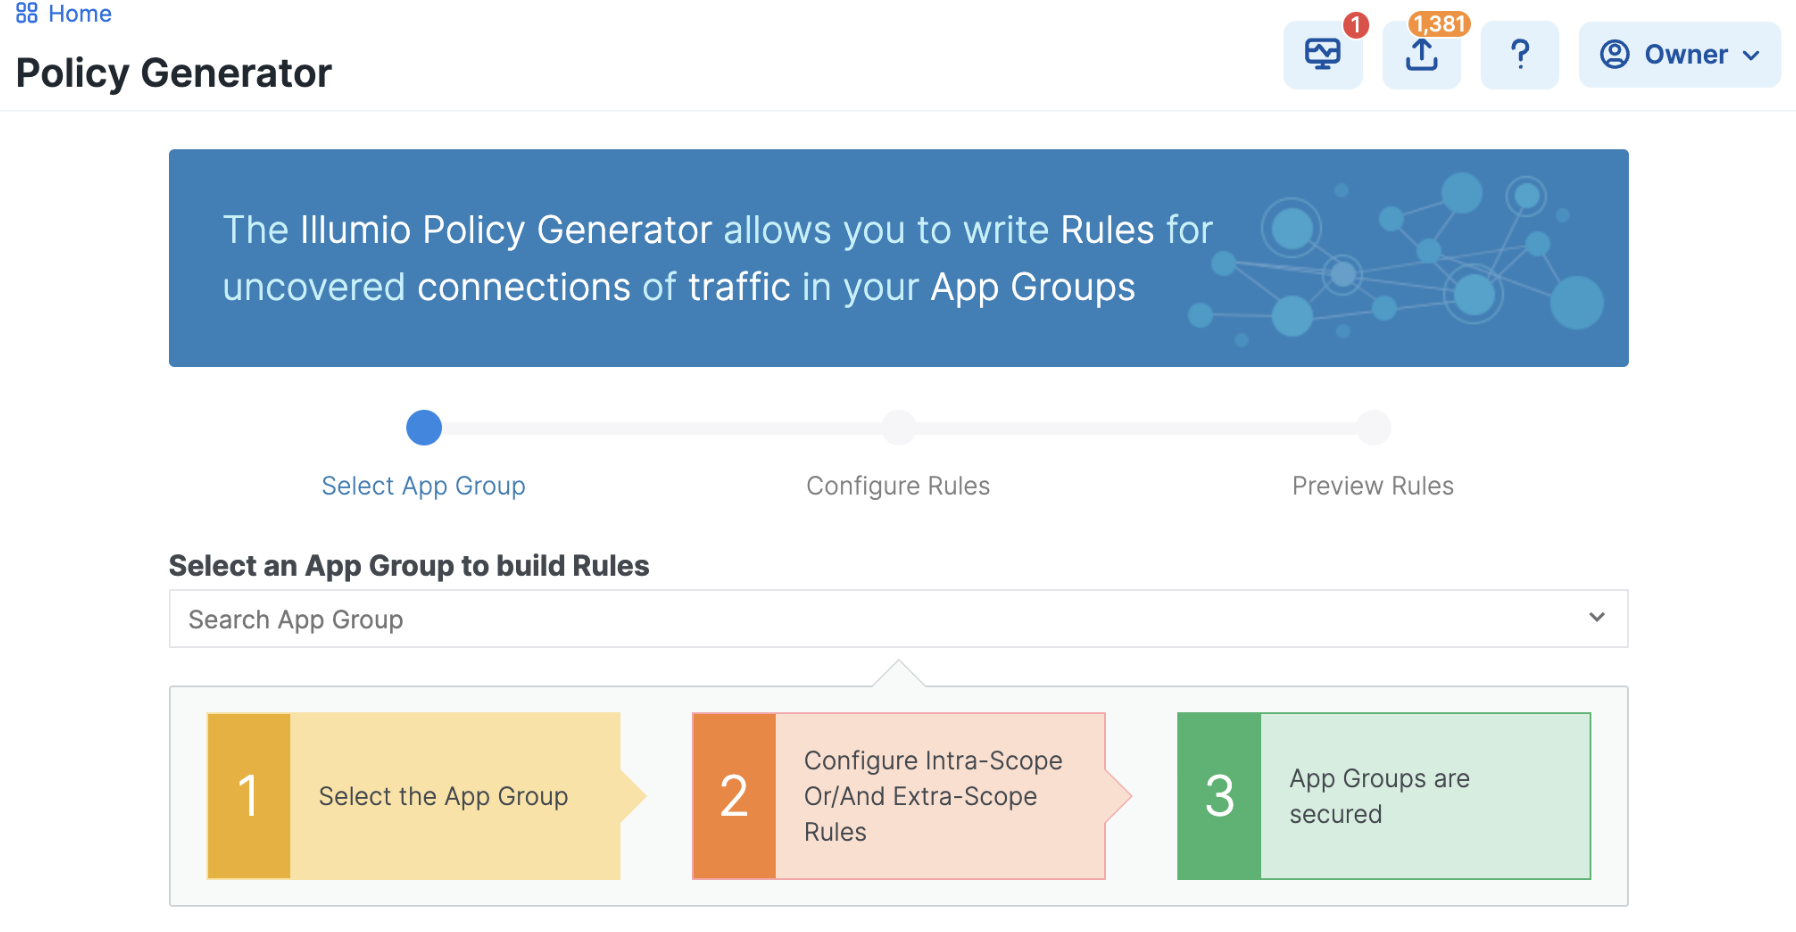Click the chevron on the App Group search field
This screenshot has height=932, width=1796.
(x=1596, y=618)
